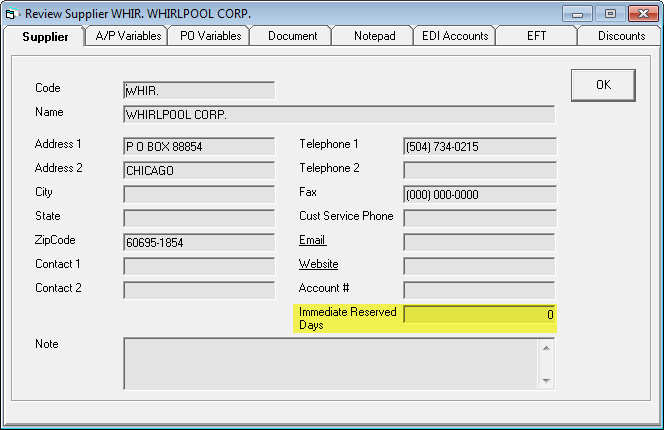Screen dimensions: 664x430
Task: Click the Address 1 field P O BOX 88854
Action: click(199, 147)
